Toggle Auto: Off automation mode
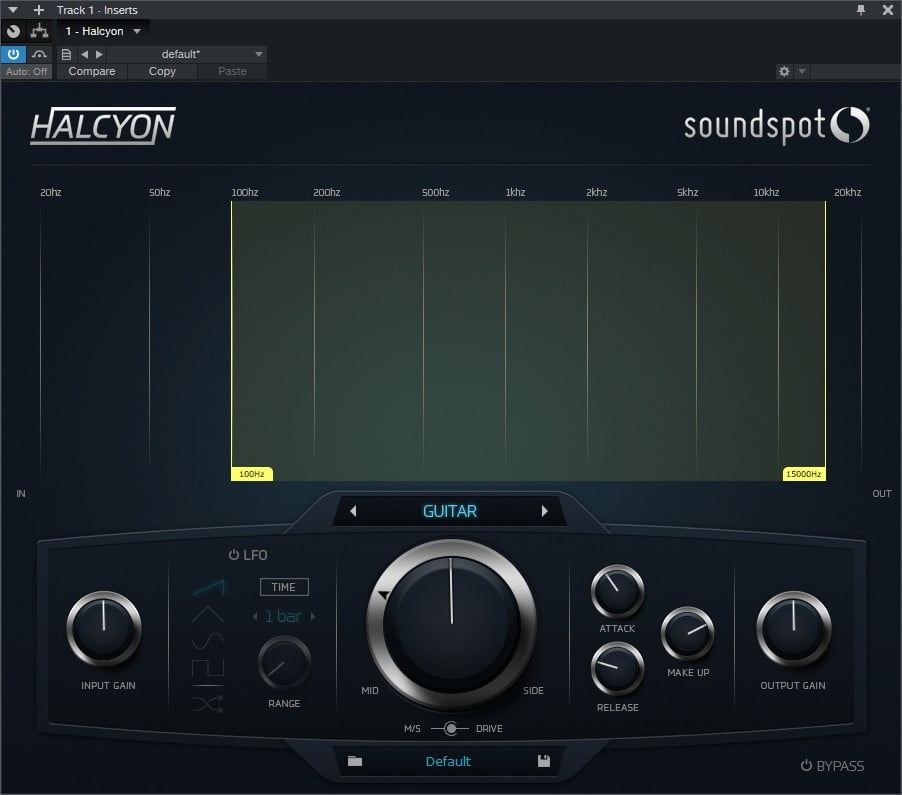The height and width of the screenshot is (795, 902). tap(26, 71)
